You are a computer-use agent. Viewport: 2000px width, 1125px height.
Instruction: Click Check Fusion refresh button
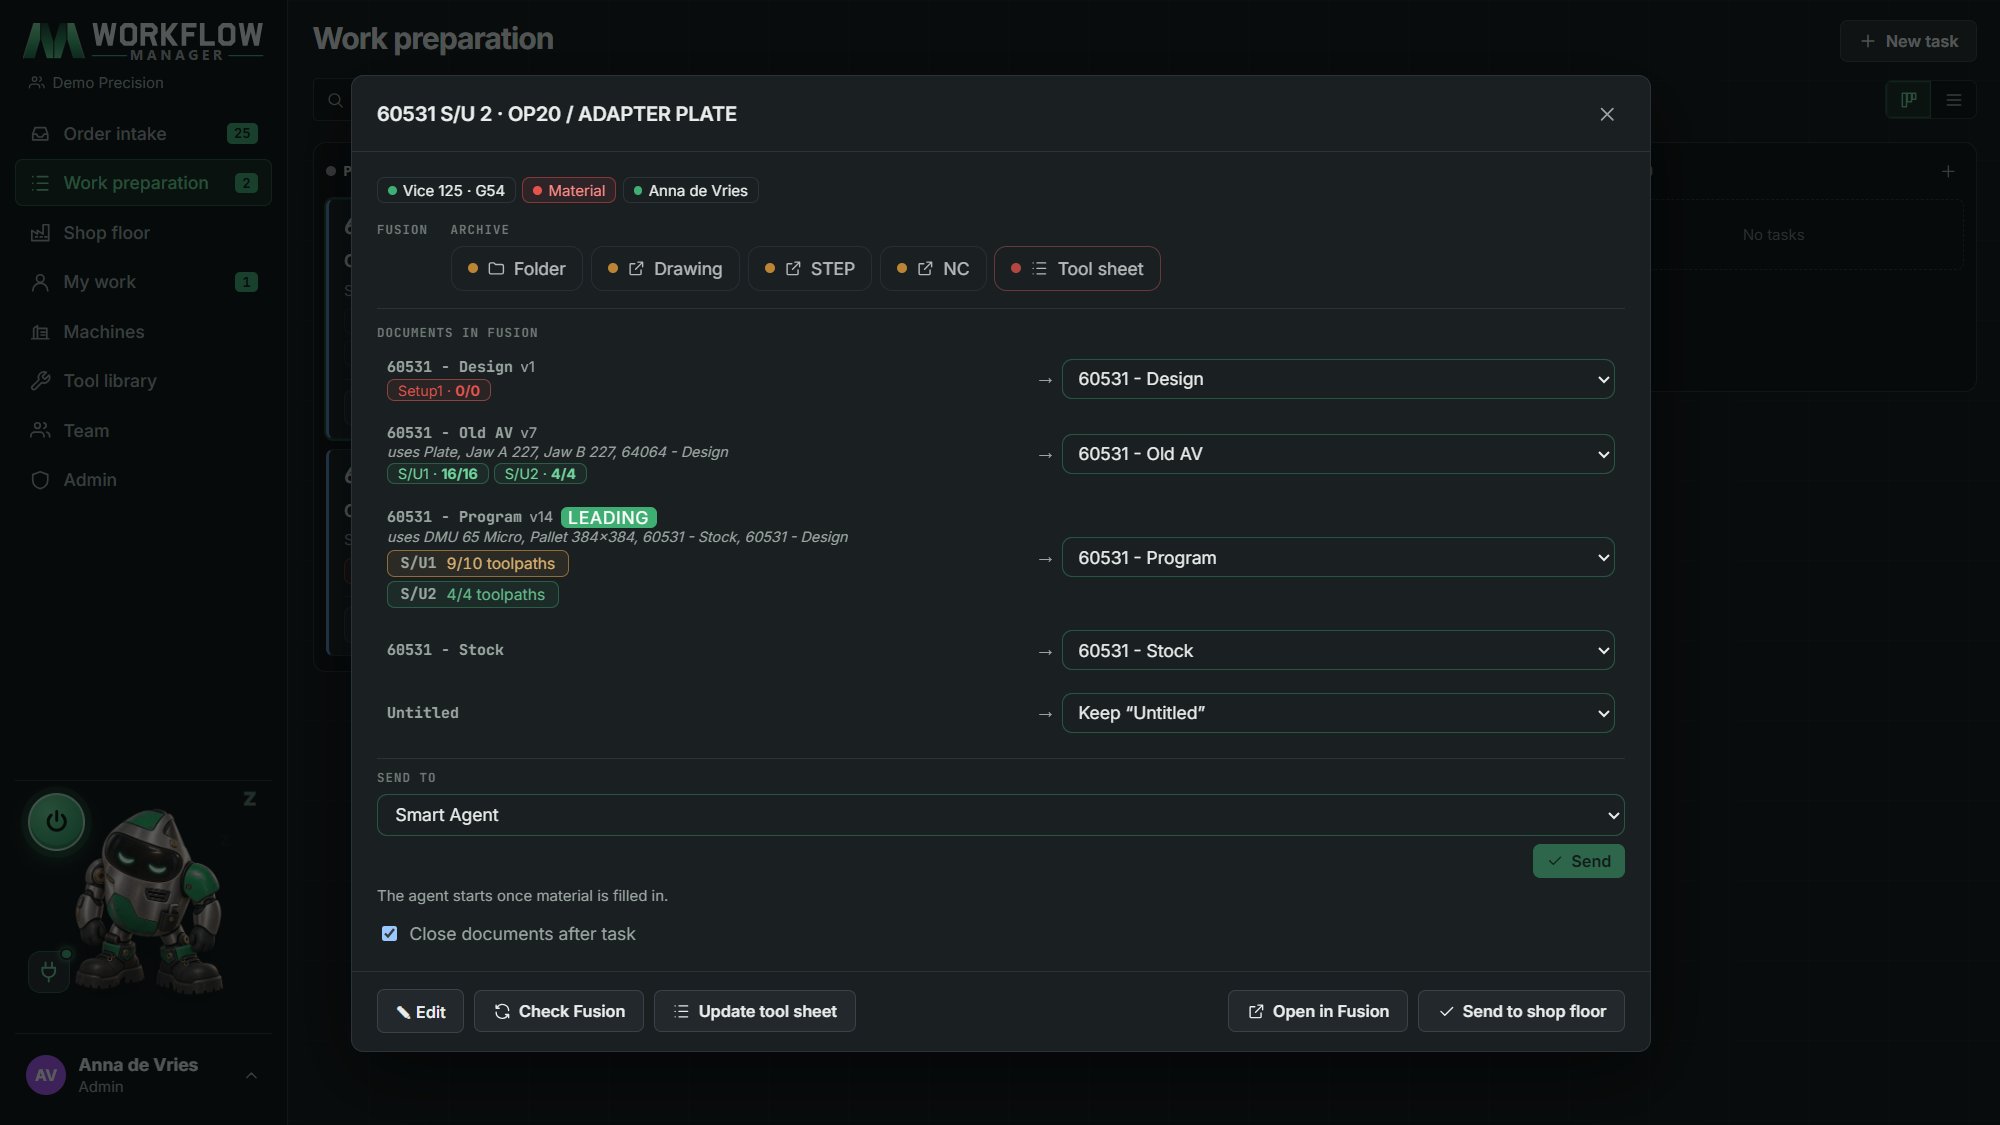558,1011
